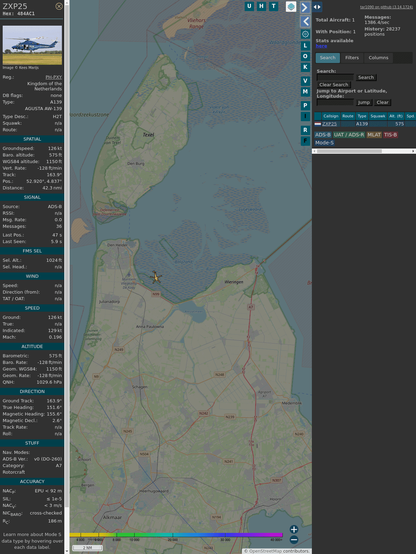Click the P map button
Viewport: 416px width, 554px height.
(x=305, y=106)
